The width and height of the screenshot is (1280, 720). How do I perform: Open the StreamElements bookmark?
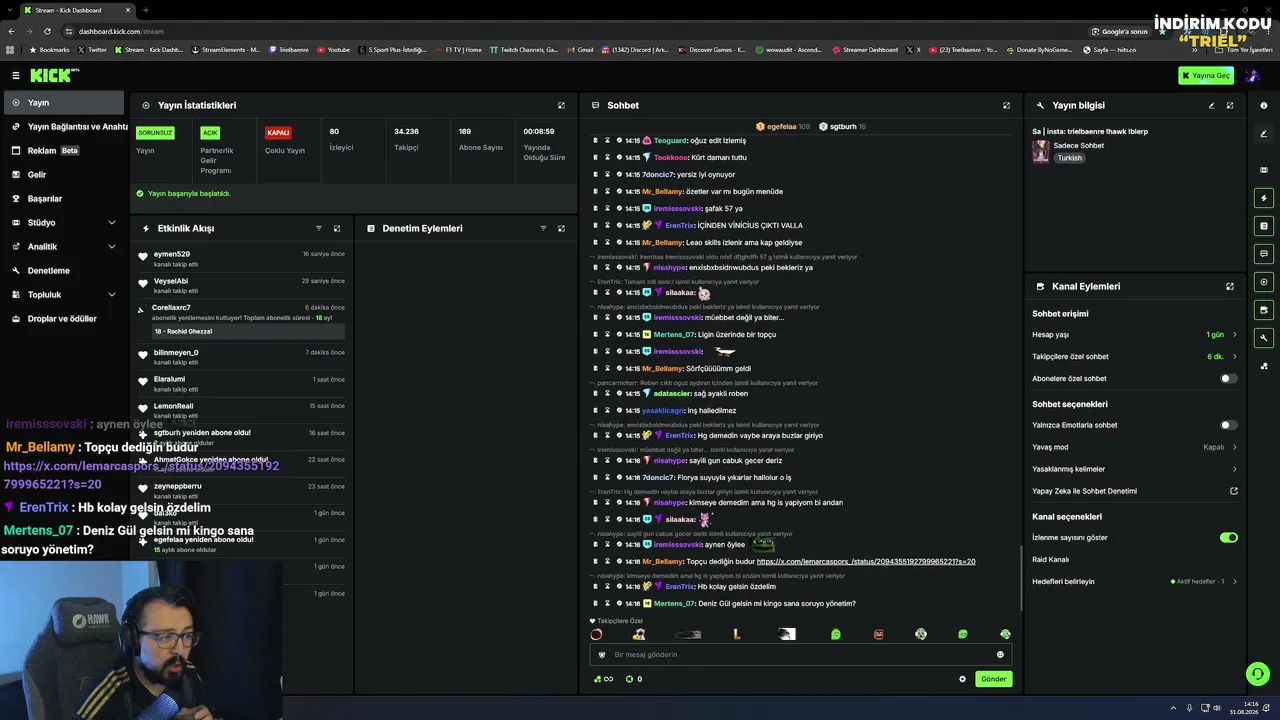pyautogui.click(x=225, y=50)
